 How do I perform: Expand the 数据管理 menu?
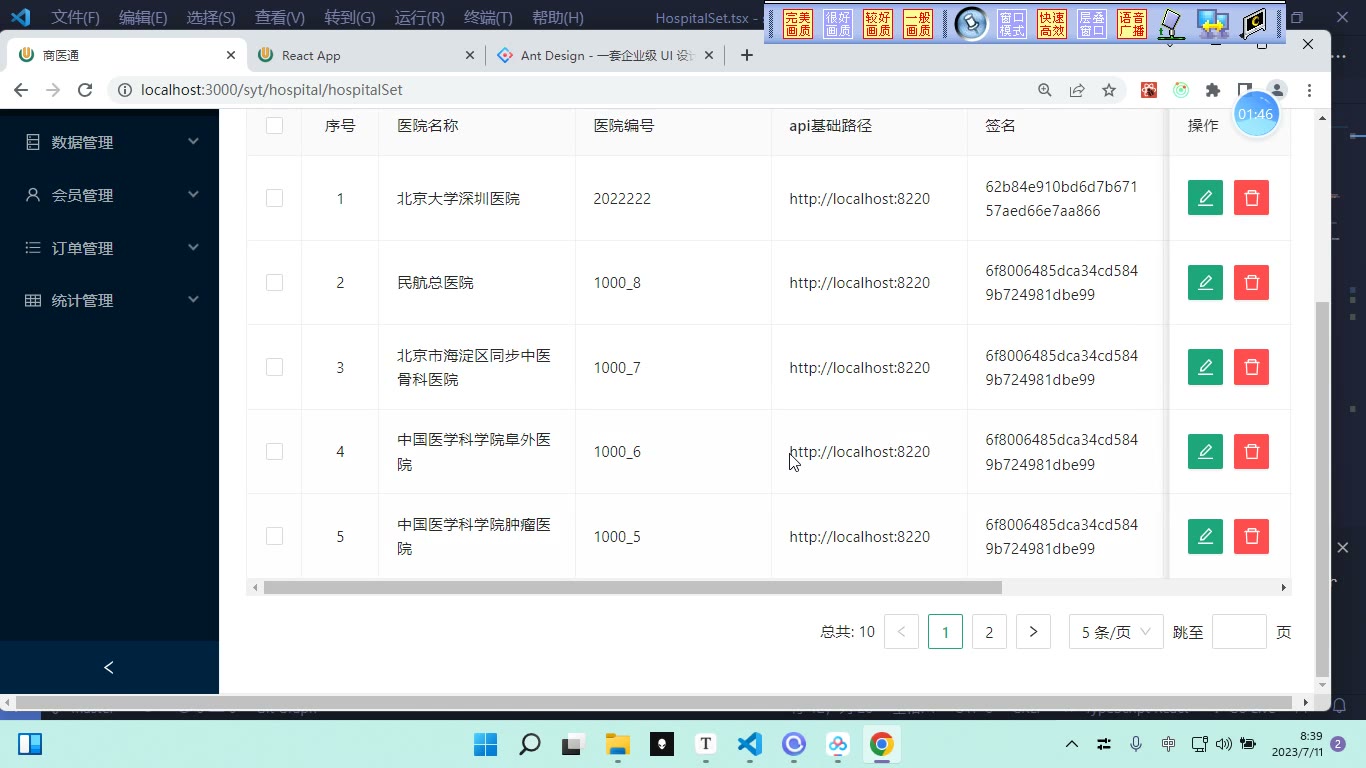click(x=109, y=142)
